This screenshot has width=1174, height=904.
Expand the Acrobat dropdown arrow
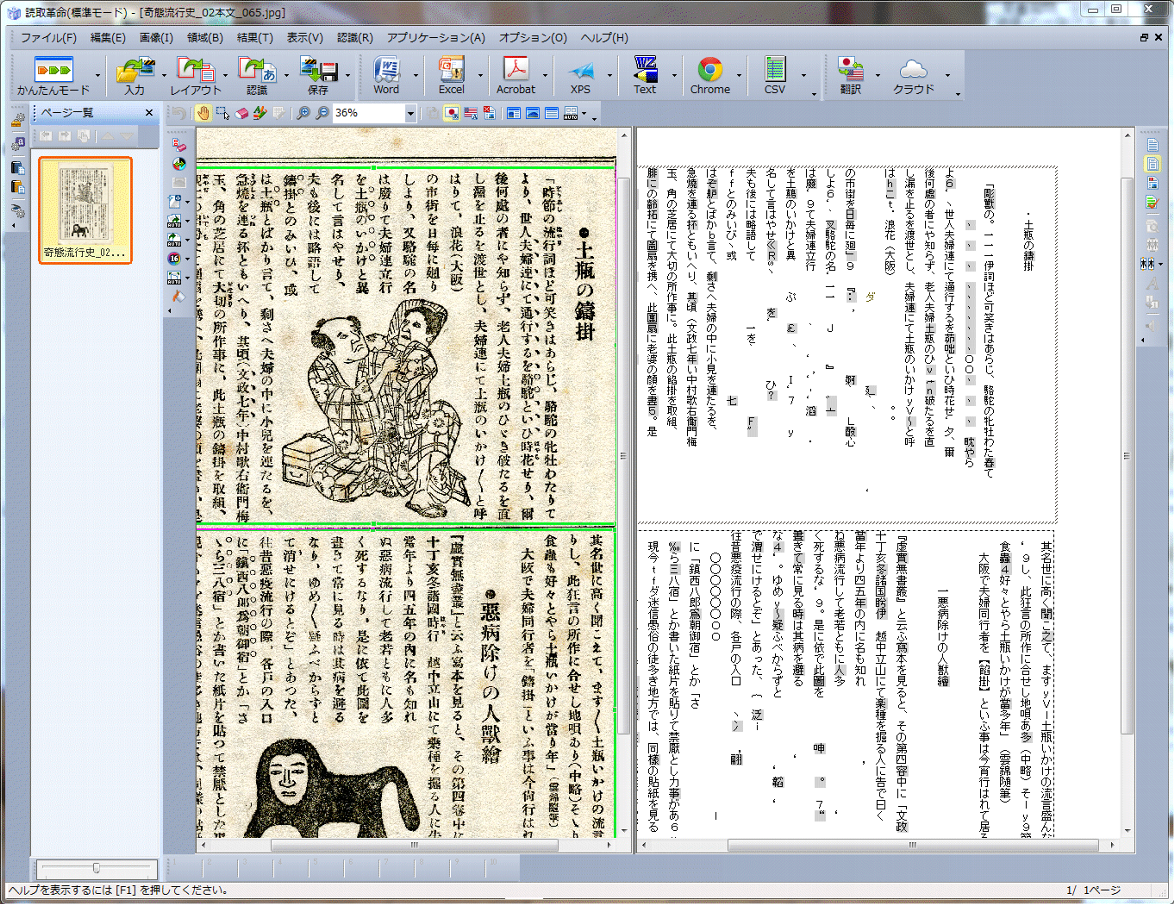(544, 76)
